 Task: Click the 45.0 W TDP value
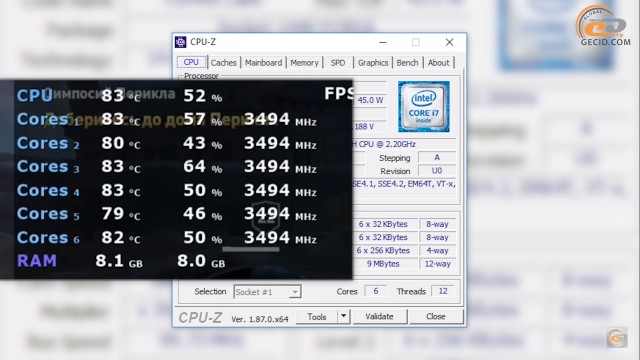[x=371, y=100]
